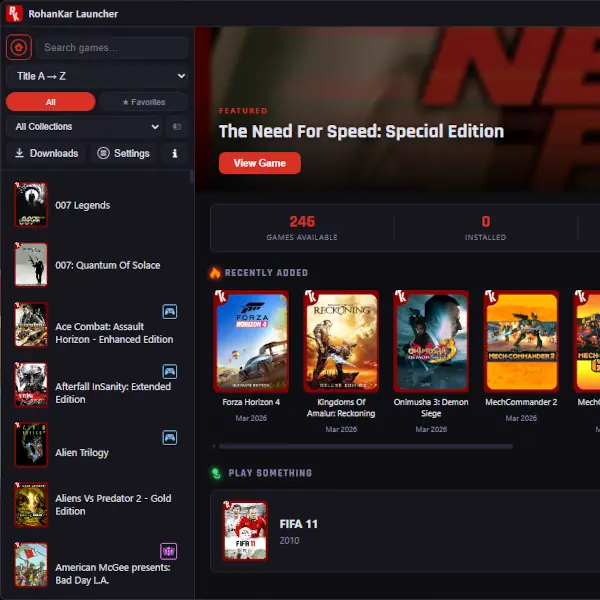This screenshot has height=600, width=600.
Task: Open the collection manager icon beside All Collections
Action: 177,127
